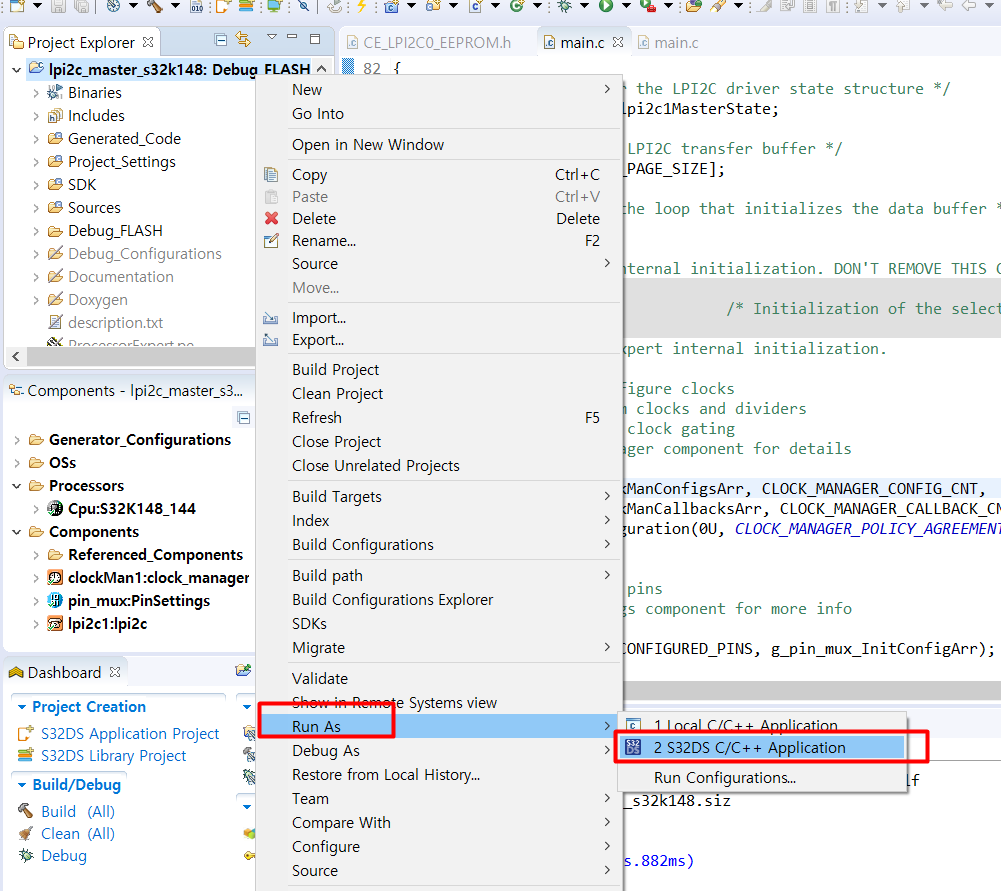Open 'S32DS Application Project' in Dashboard
Screen dimensions: 1001x891
click(119, 733)
